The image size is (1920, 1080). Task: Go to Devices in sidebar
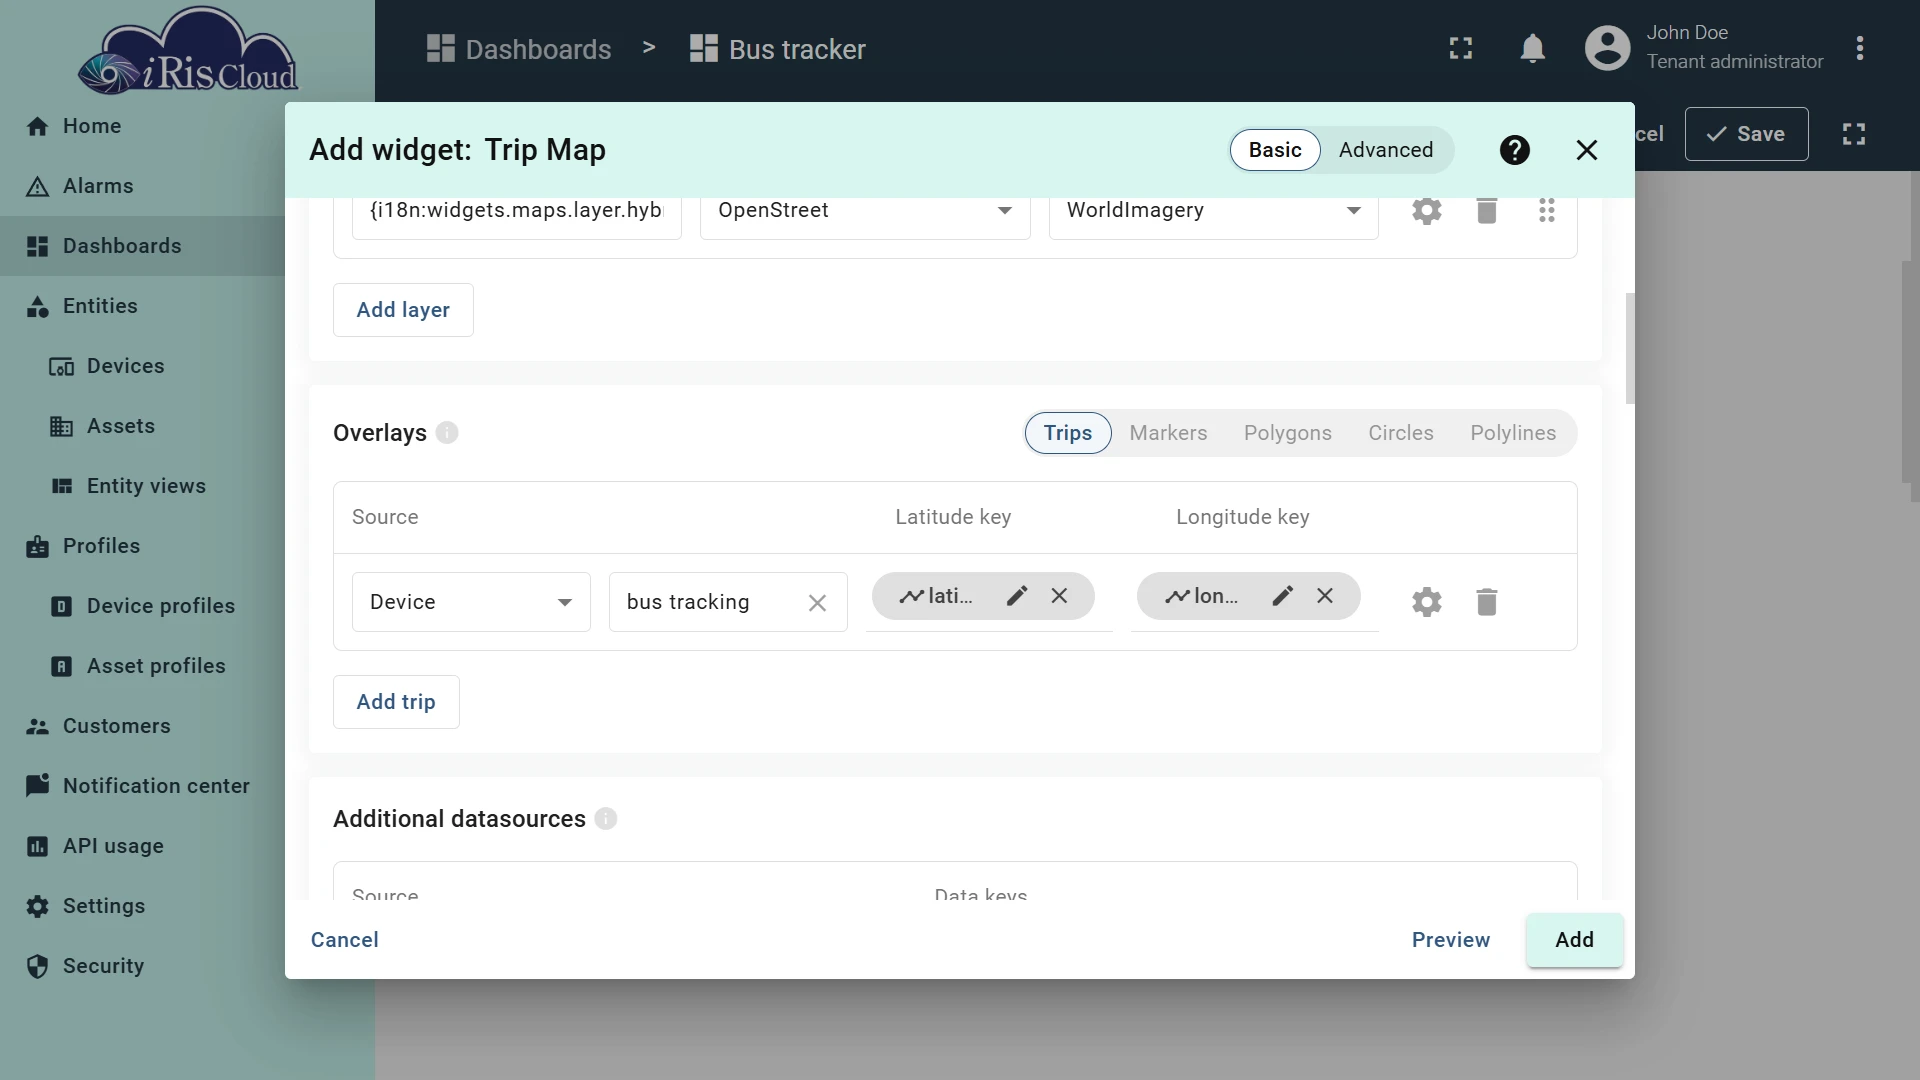[x=125, y=366]
